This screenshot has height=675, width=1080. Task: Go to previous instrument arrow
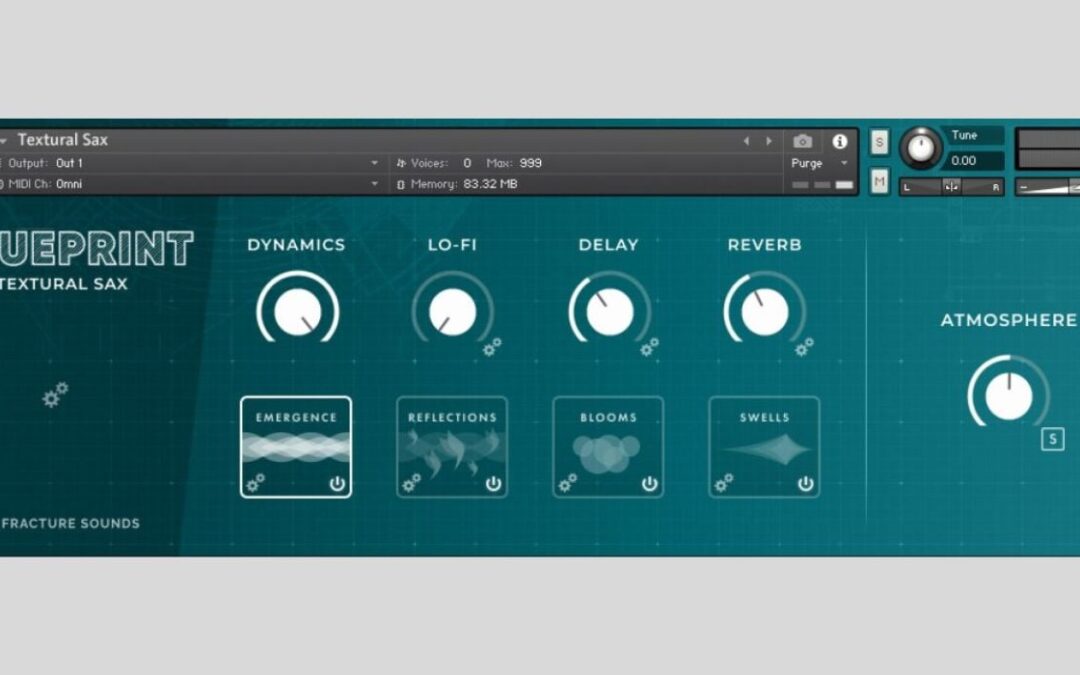747,141
